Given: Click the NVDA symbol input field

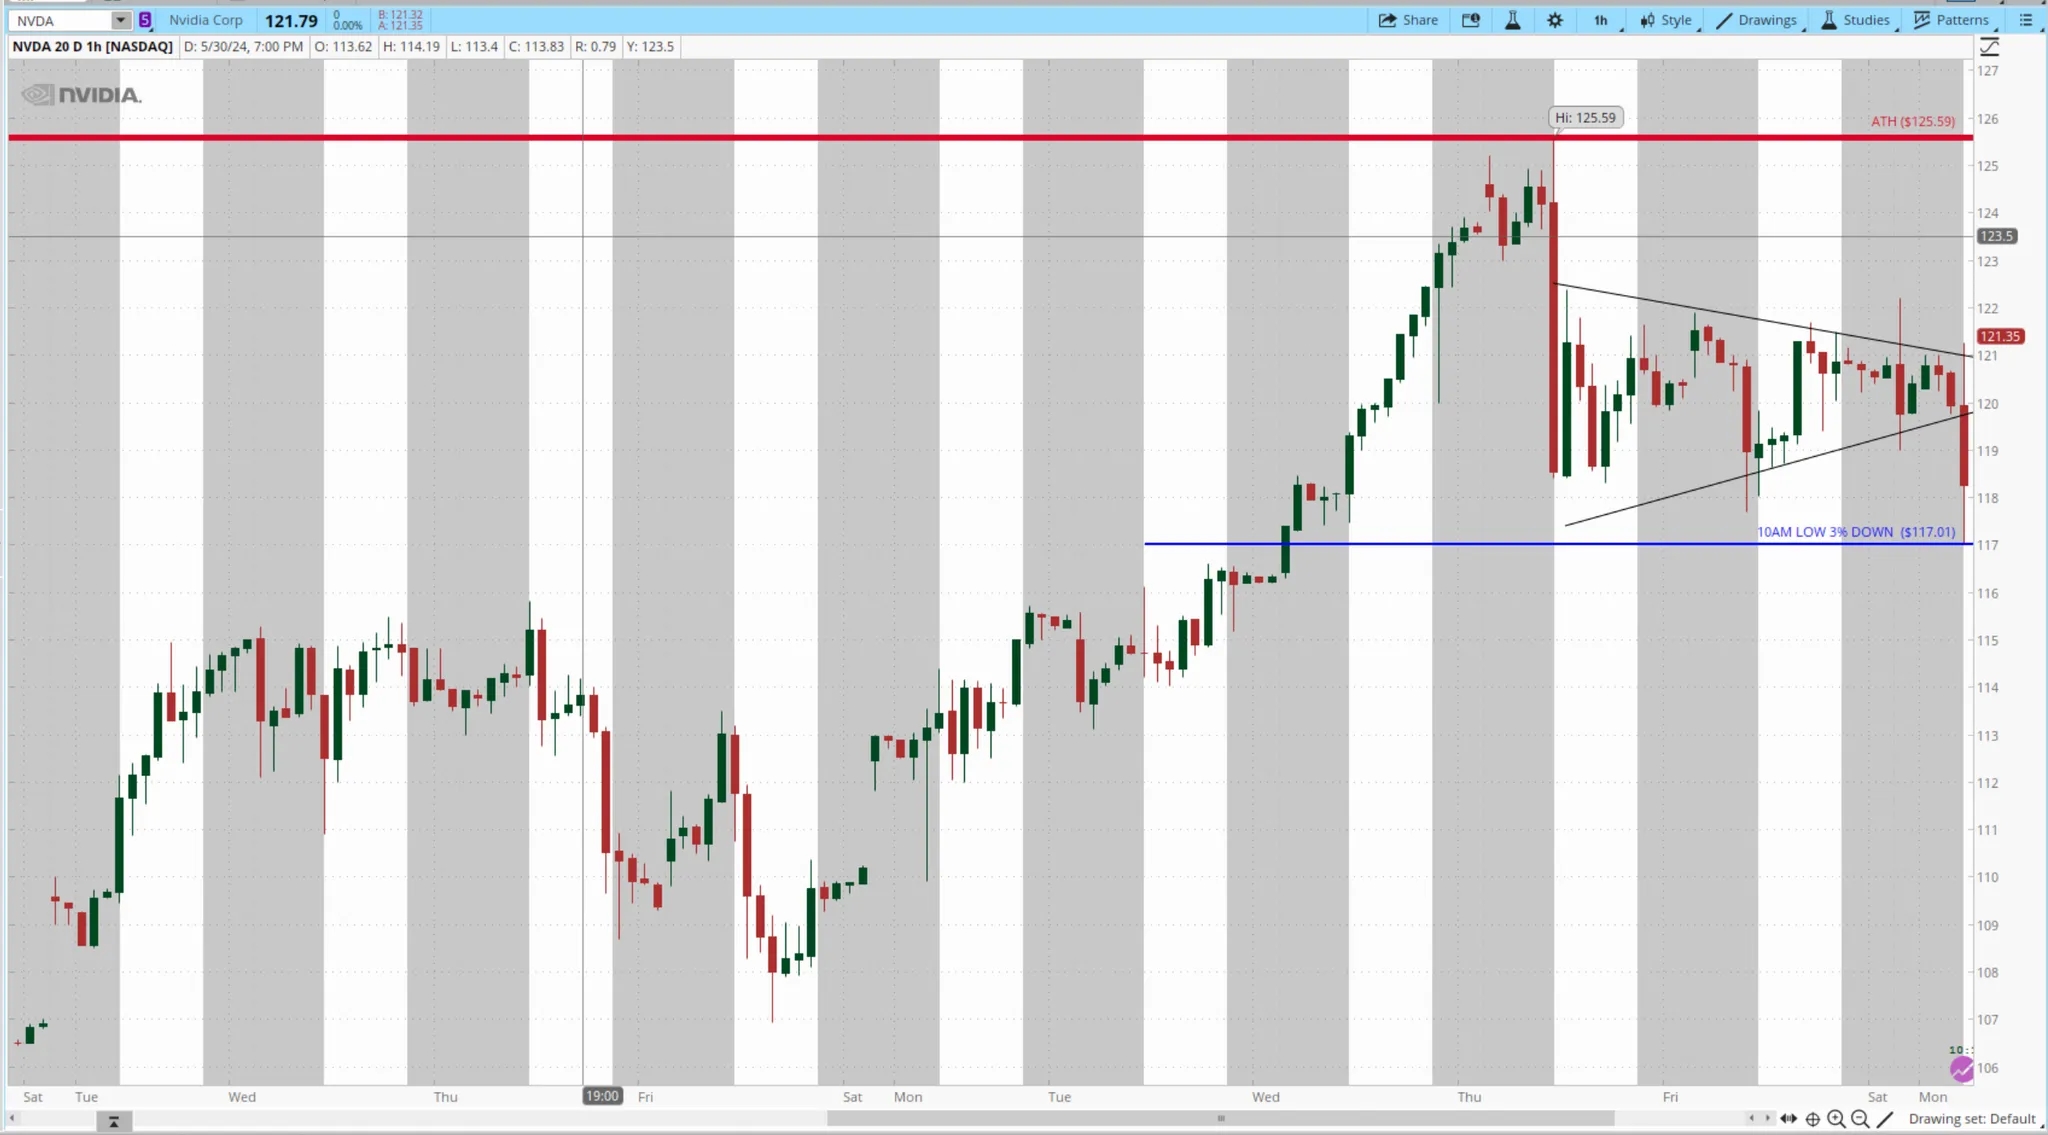Looking at the screenshot, I should [x=60, y=20].
